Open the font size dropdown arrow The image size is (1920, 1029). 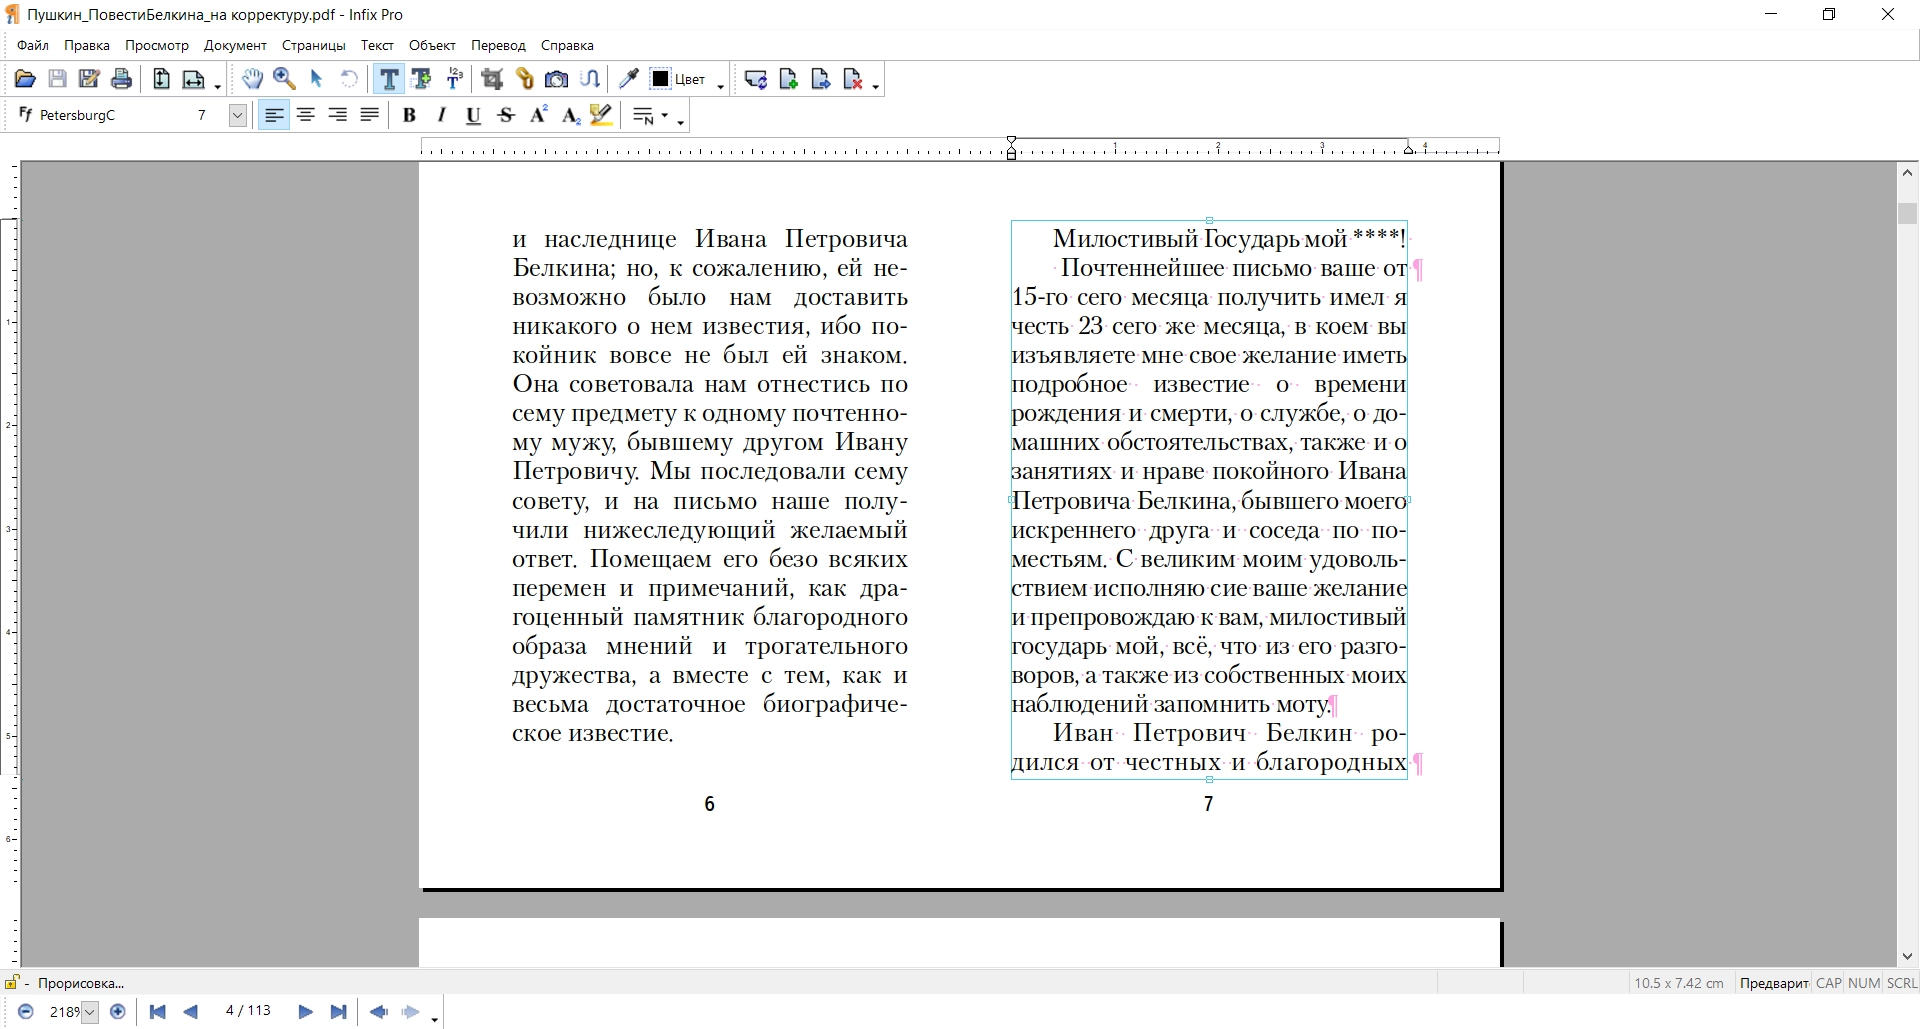[x=237, y=115]
